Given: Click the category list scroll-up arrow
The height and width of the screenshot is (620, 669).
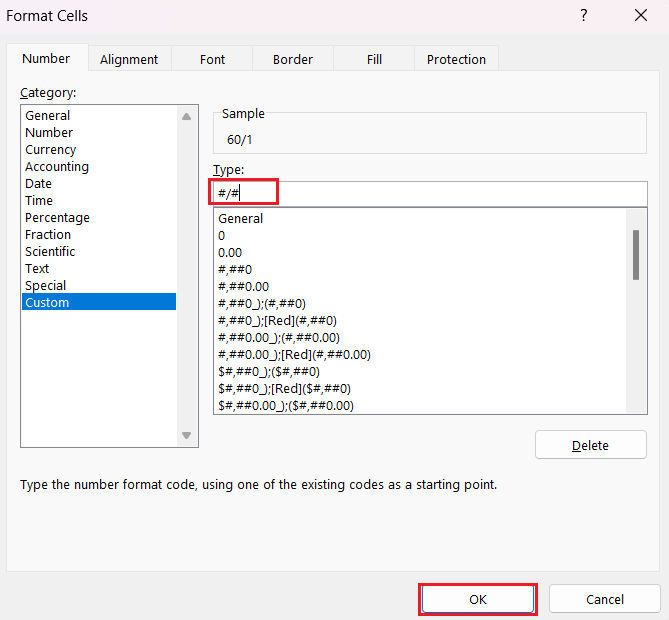Looking at the screenshot, I should click(x=186, y=116).
